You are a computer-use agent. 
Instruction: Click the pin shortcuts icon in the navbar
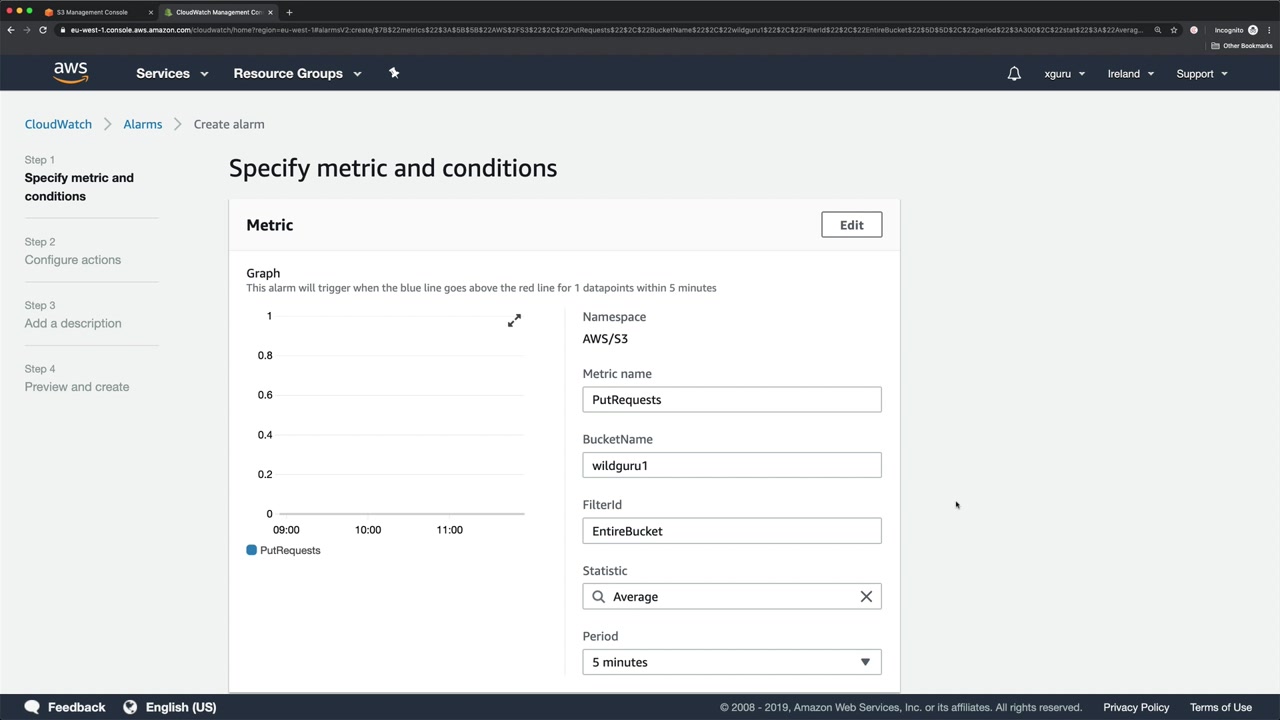[394, 73]
